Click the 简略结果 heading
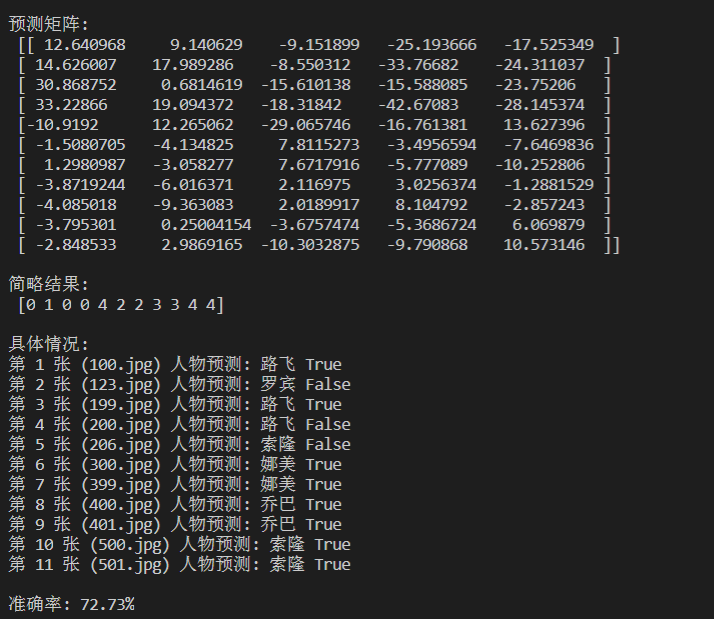 pyautogui.click(x=48, y=285)
